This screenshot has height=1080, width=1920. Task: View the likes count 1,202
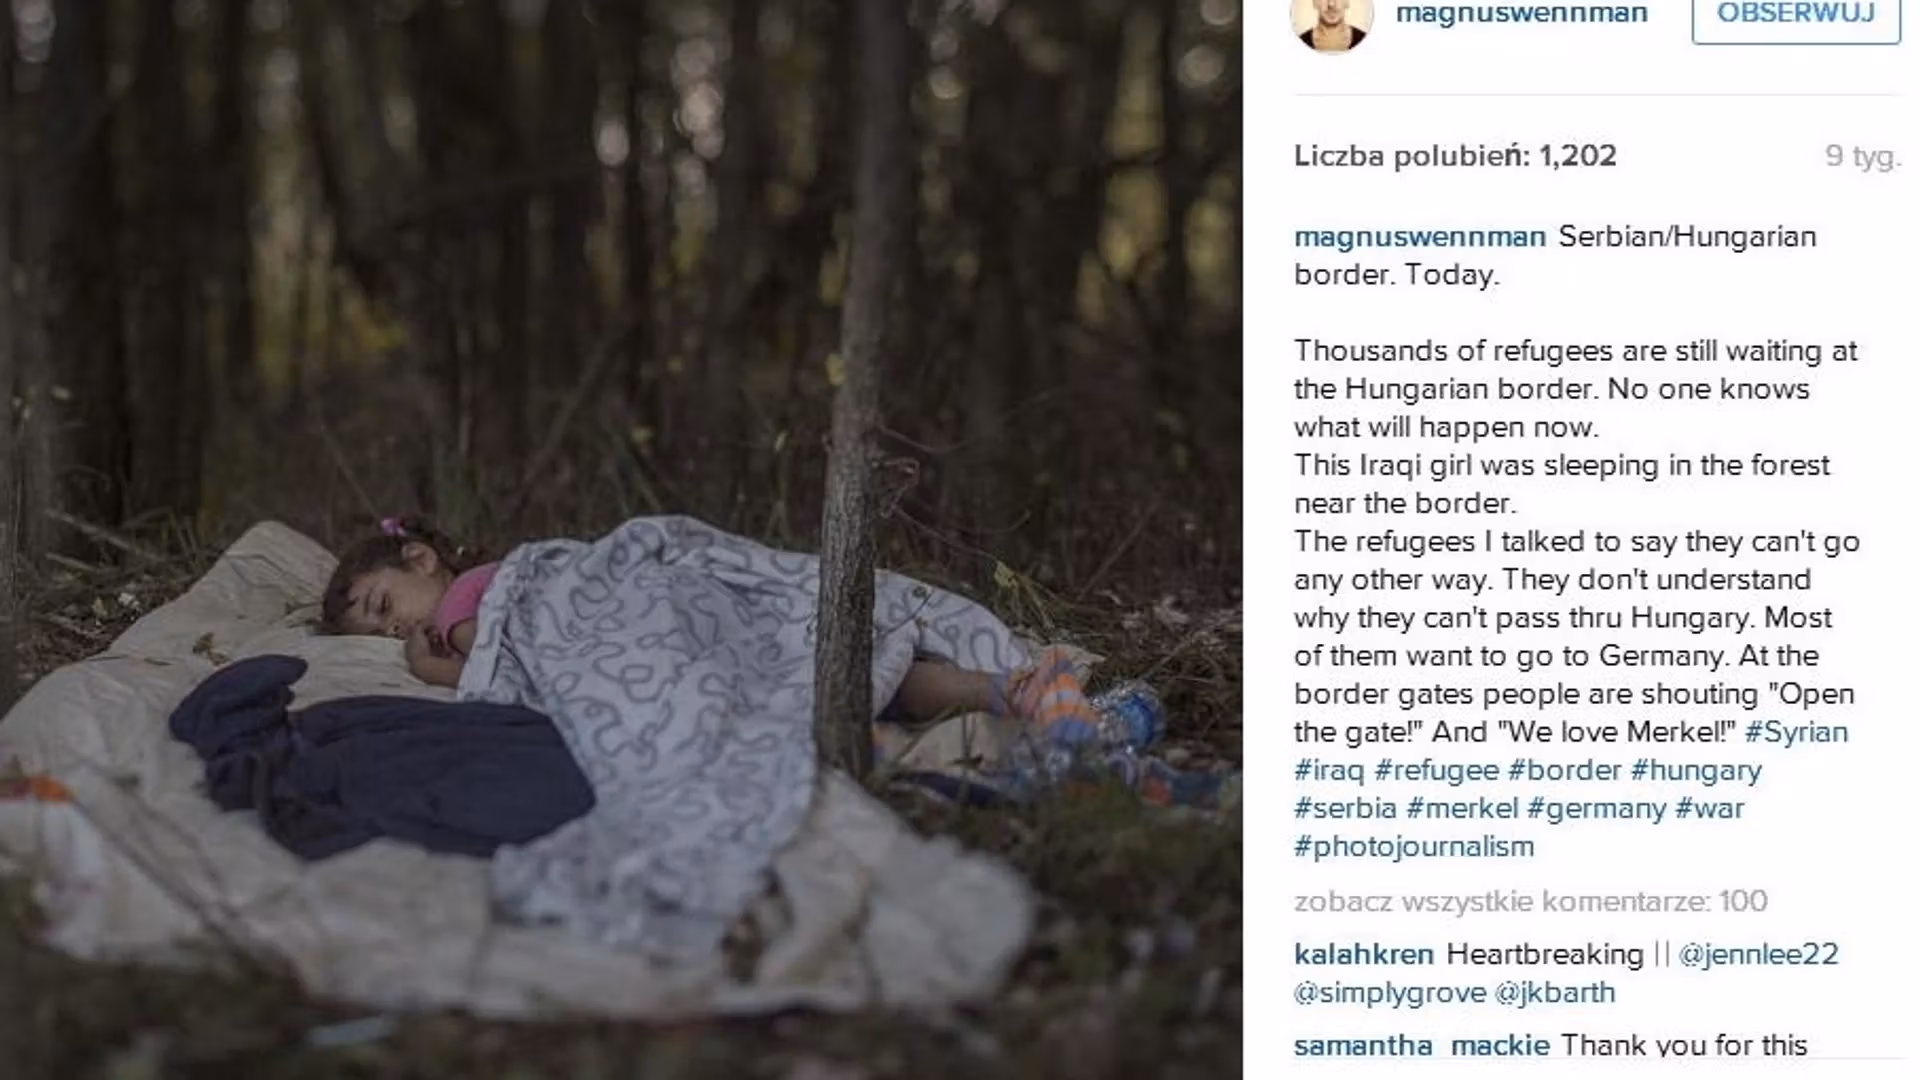tap(1455, 156)
